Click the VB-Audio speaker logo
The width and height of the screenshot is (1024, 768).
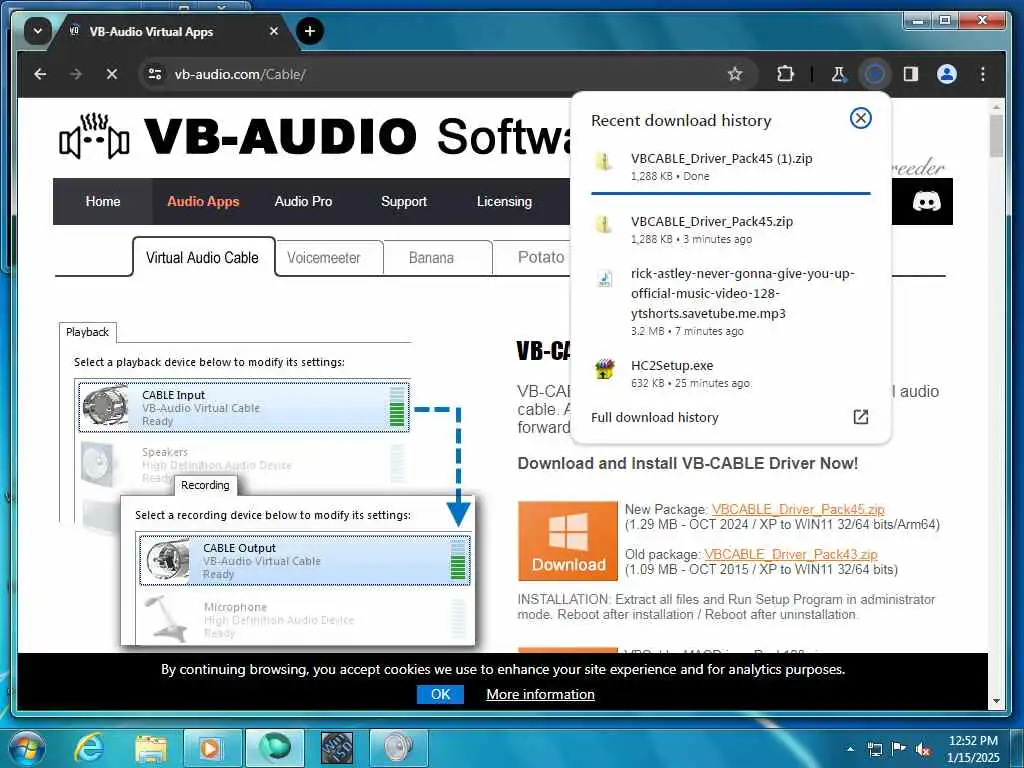pos(93,136)
